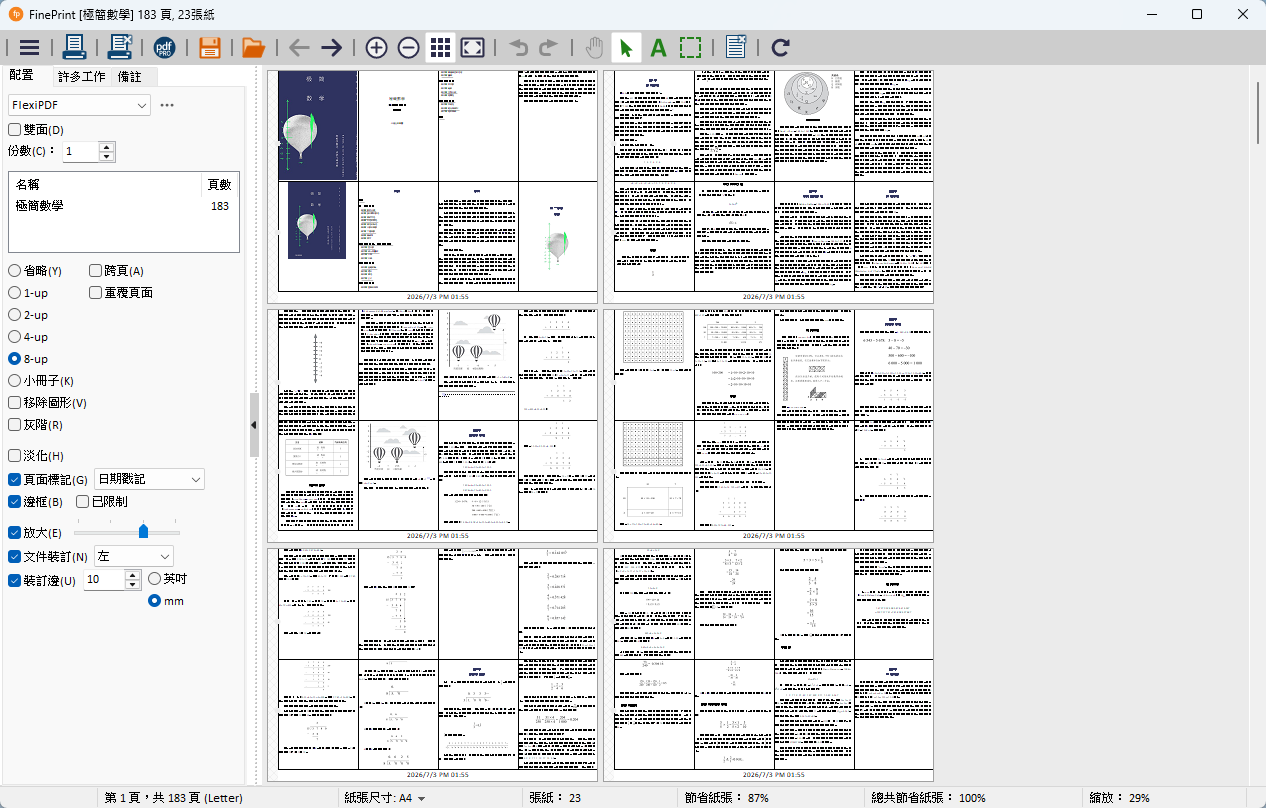Collapse the left panel with the arrow handle
The height and width of the screenshot is (808, 1266).
pyautogui.click(x=254, y=425)
